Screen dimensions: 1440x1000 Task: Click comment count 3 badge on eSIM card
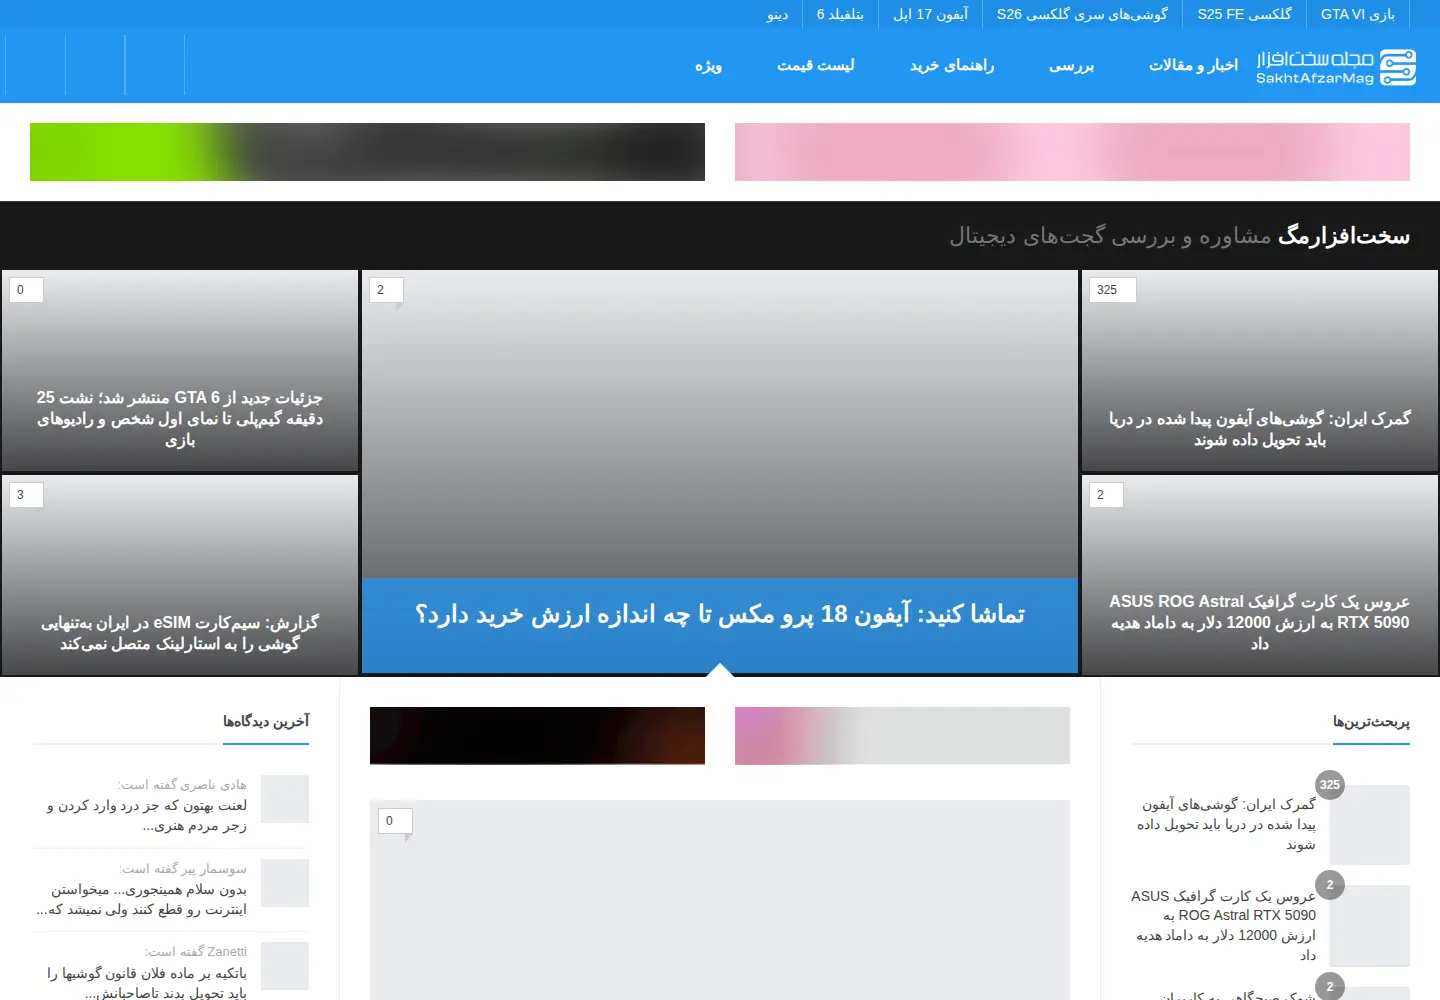pos(26,495)
